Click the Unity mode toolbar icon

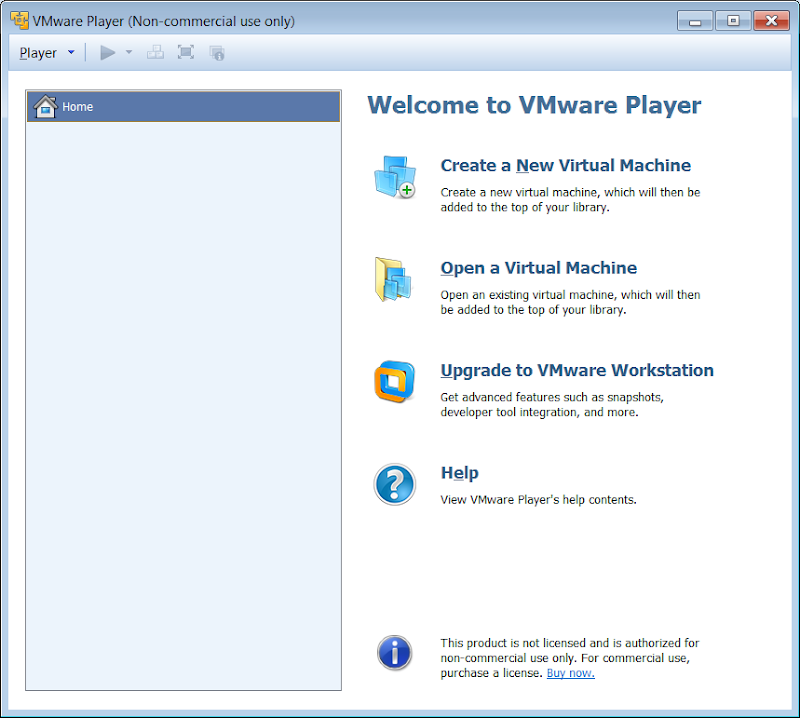pyautogui.click(x=217, y=53)
